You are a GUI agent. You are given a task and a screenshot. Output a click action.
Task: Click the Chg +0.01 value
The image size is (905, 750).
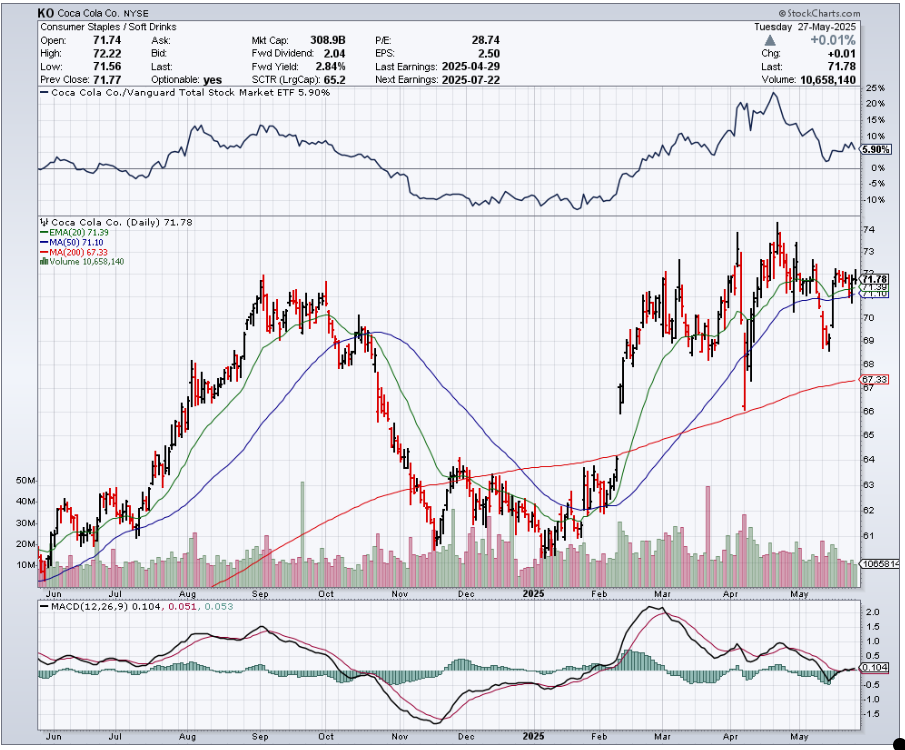pos(843,54)
